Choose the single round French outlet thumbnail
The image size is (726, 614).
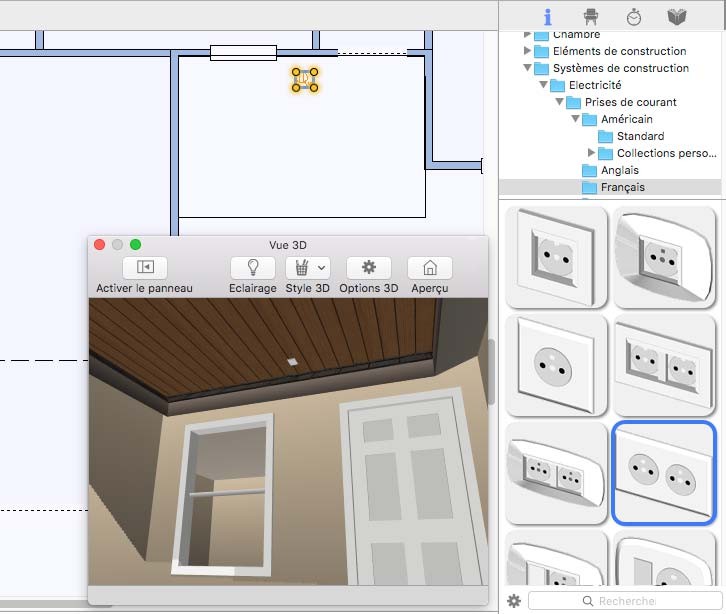[556, 364]
